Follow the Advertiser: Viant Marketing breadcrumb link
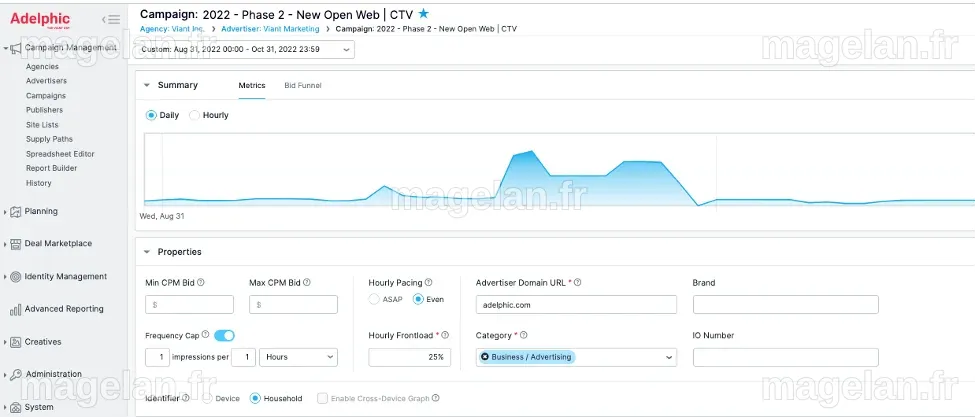The width and height of the screenshot is (977, 418). click(x=270, y=29)
